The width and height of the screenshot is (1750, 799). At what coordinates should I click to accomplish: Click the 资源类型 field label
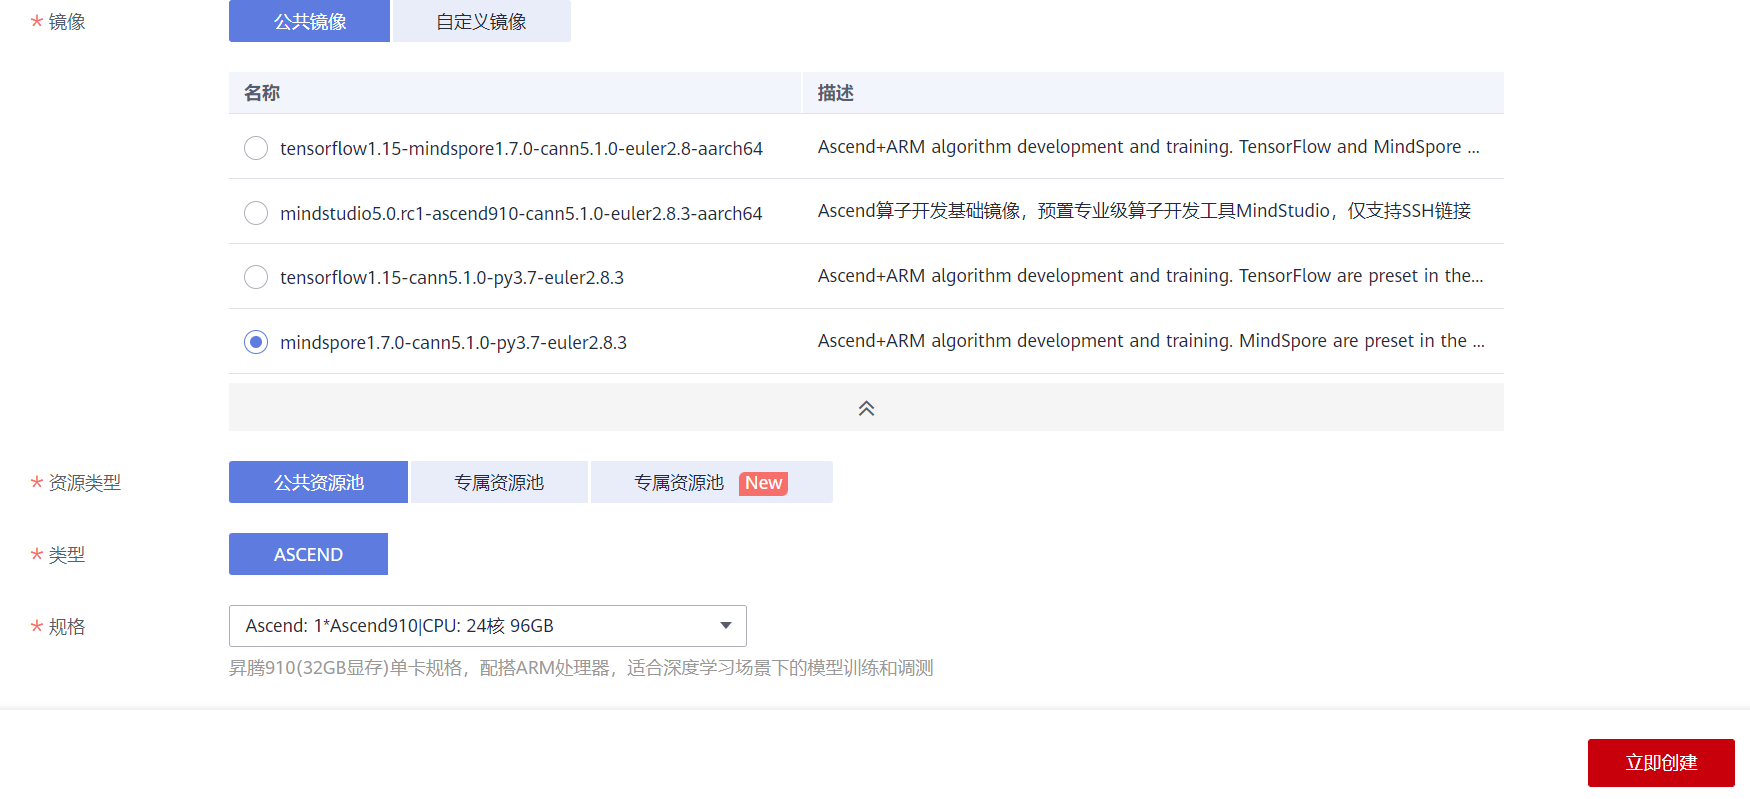(x=85, y=483)
